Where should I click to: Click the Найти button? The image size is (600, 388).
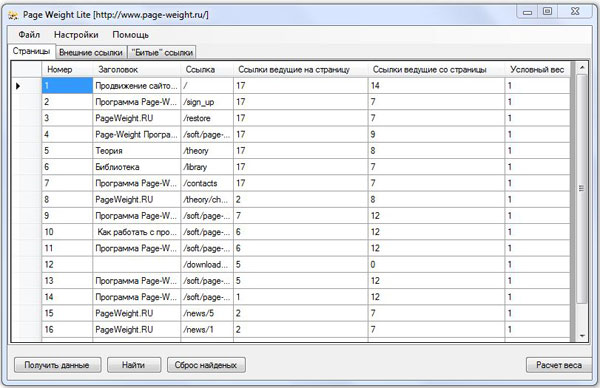(134, 365)
